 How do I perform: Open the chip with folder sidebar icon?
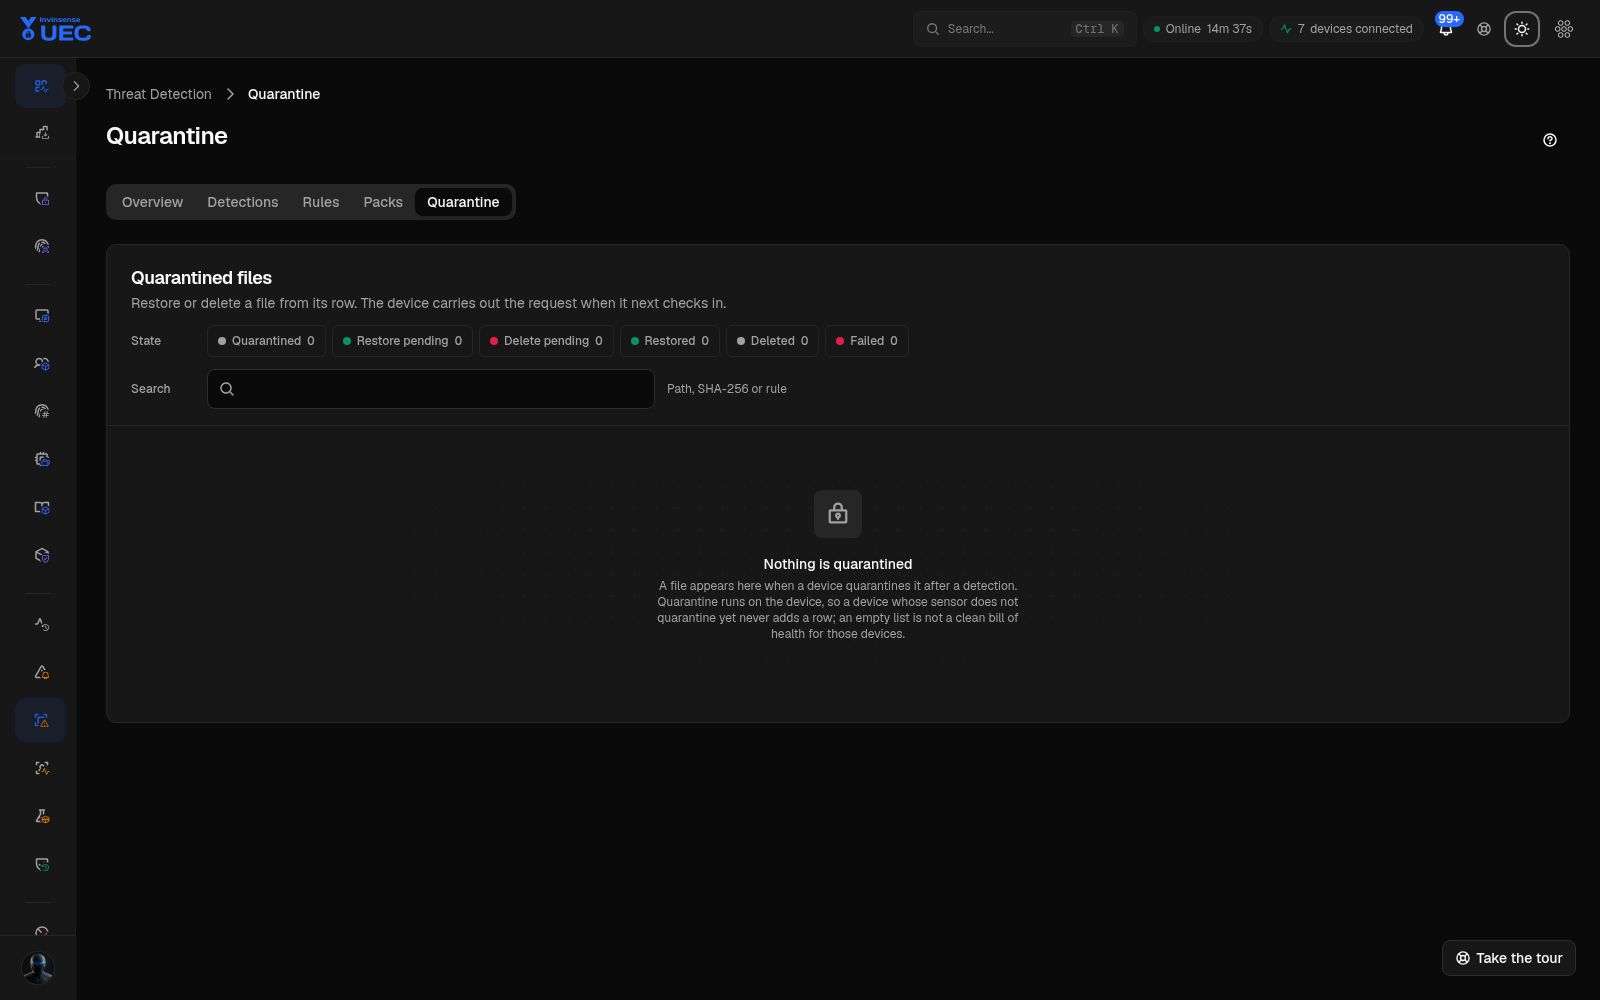pos(41,459)
